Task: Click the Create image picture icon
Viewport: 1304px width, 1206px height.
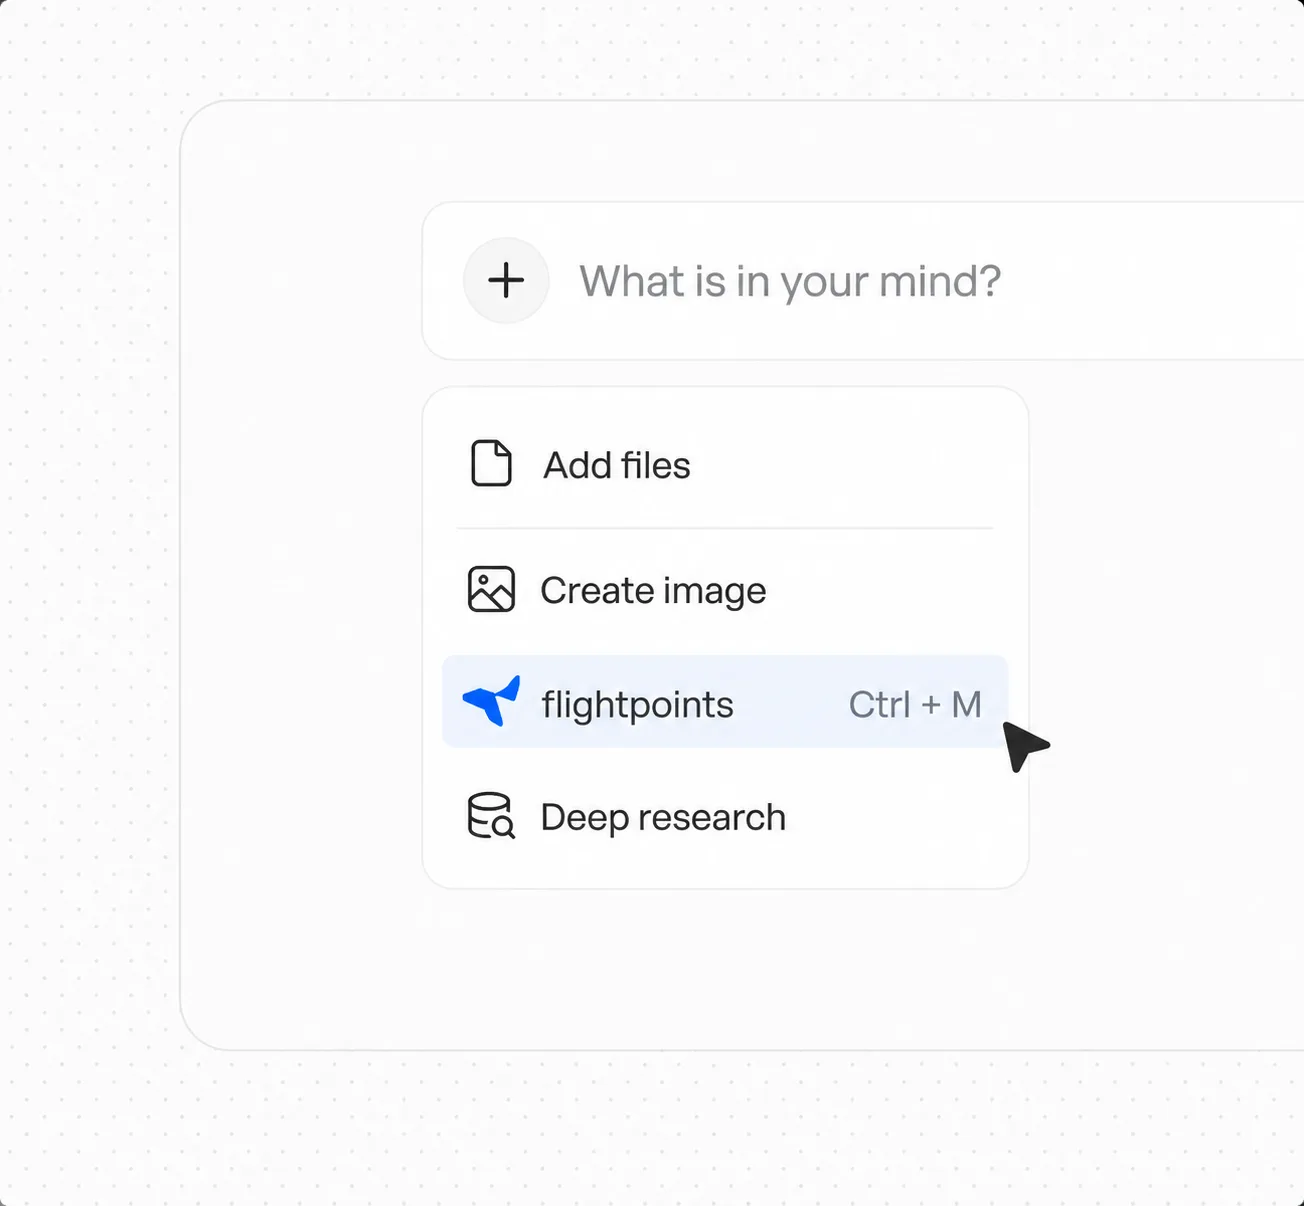Action: pyautogui.click(x=491, y=589)
